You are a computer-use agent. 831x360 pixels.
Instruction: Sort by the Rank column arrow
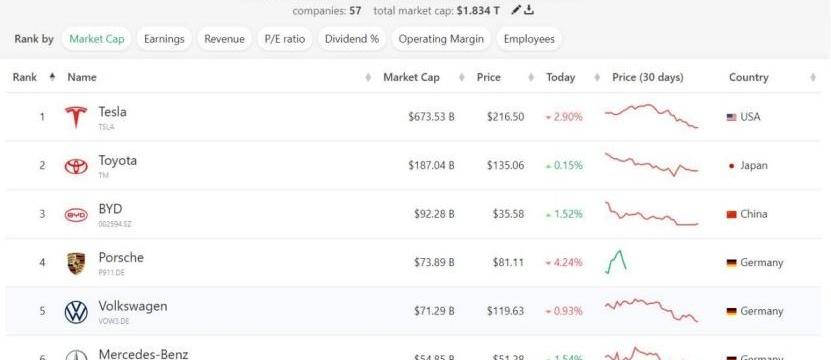point(52,77)
